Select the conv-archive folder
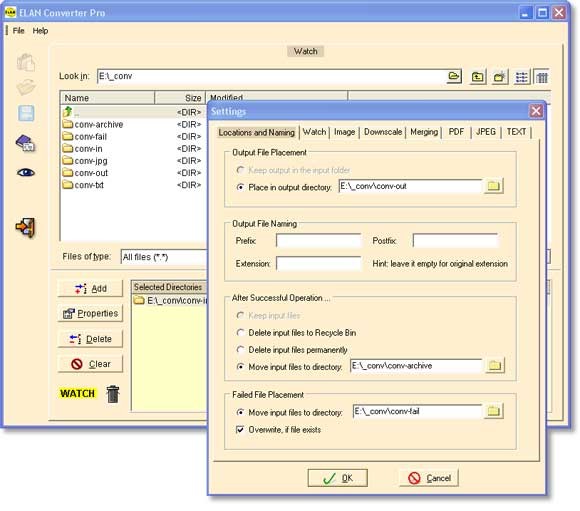The width and height of the screenshot is (580, 511). (x=93, y=124)
